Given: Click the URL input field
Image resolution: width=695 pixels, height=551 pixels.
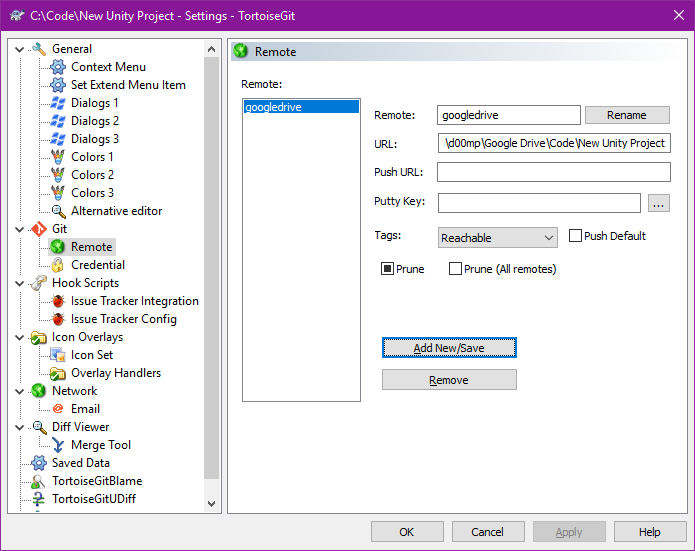Looking at the screenshot, I should pos(554,143).
